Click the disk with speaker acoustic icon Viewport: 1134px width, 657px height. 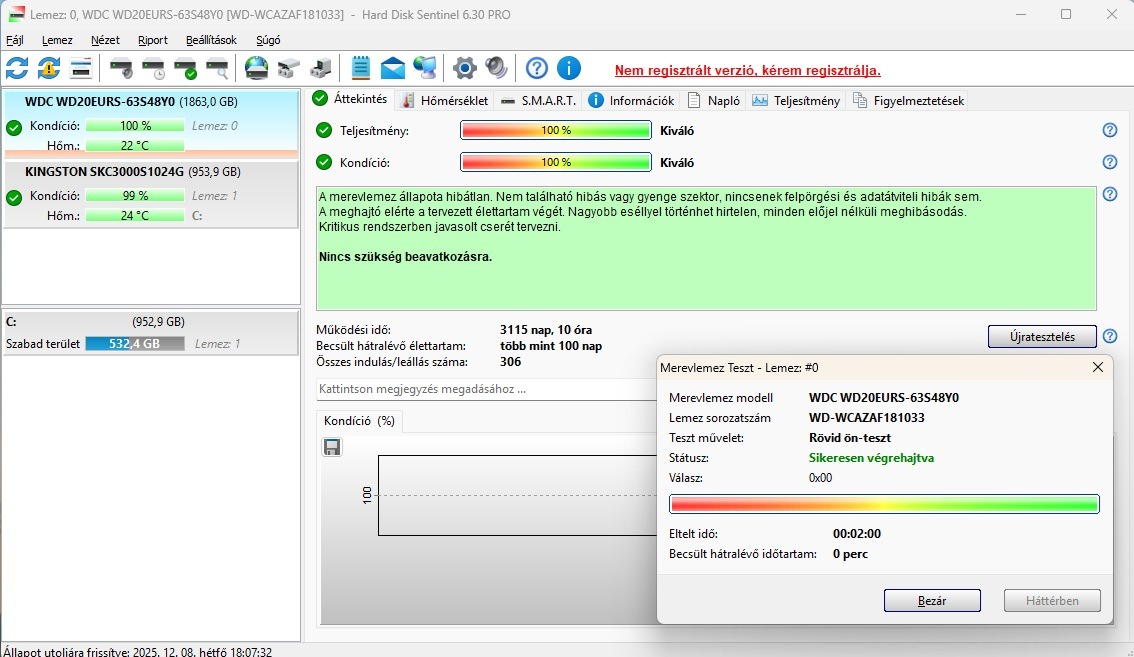(122, 68)
